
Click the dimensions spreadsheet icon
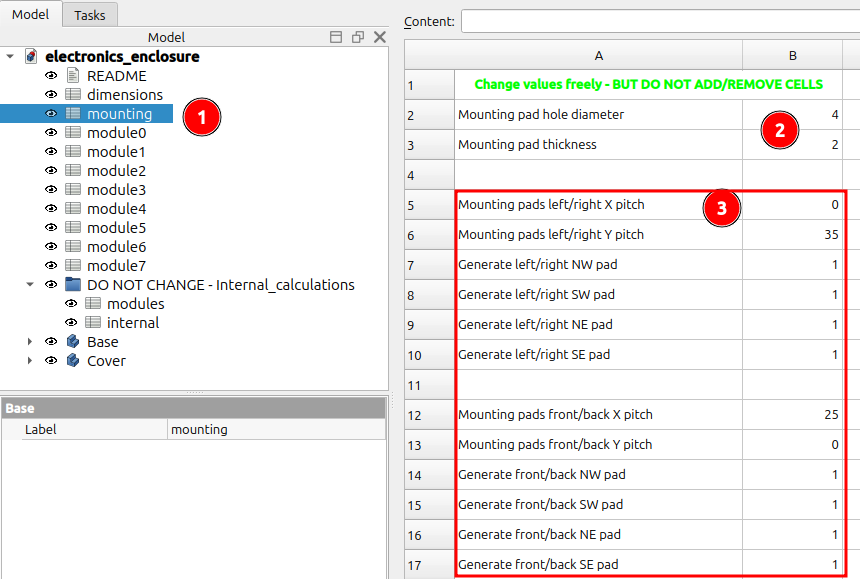pos(73,94)
